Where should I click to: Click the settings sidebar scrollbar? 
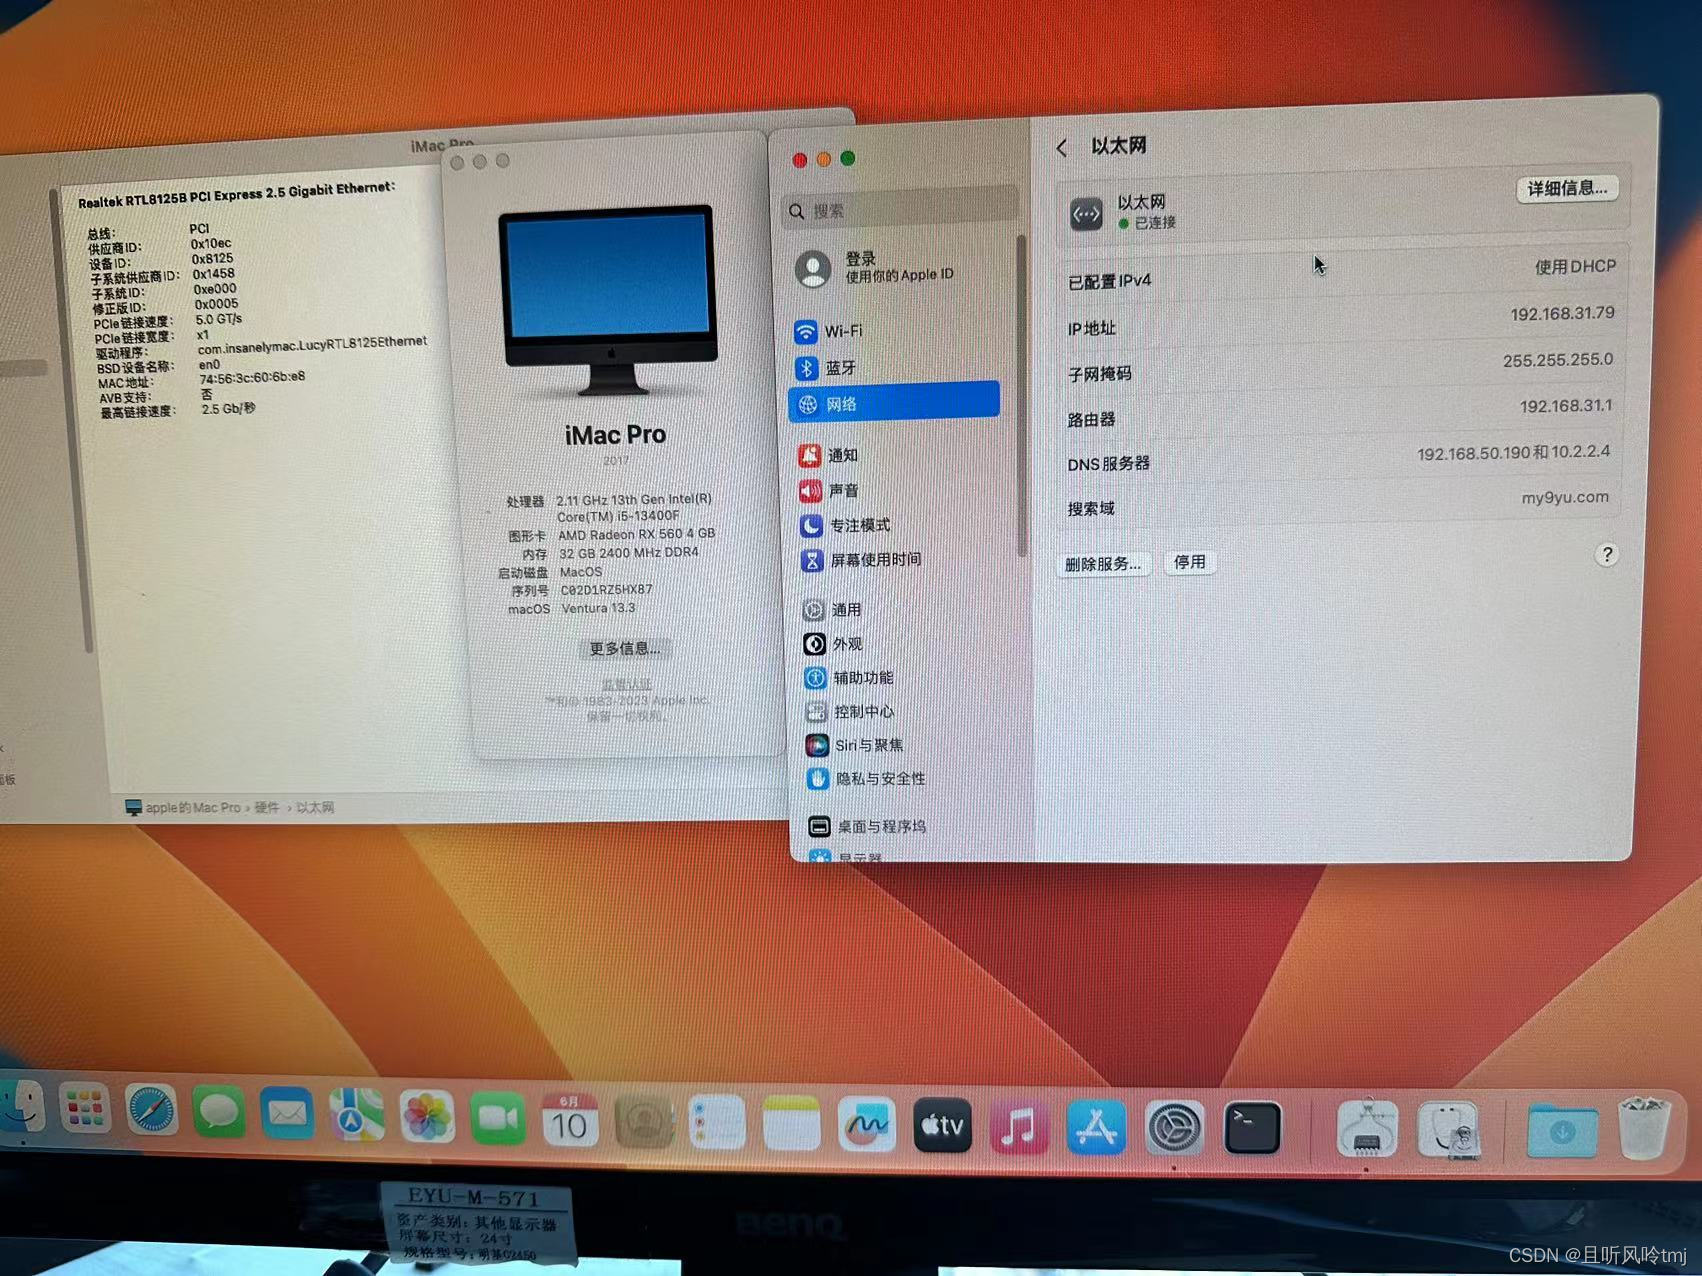point(1021,395)
